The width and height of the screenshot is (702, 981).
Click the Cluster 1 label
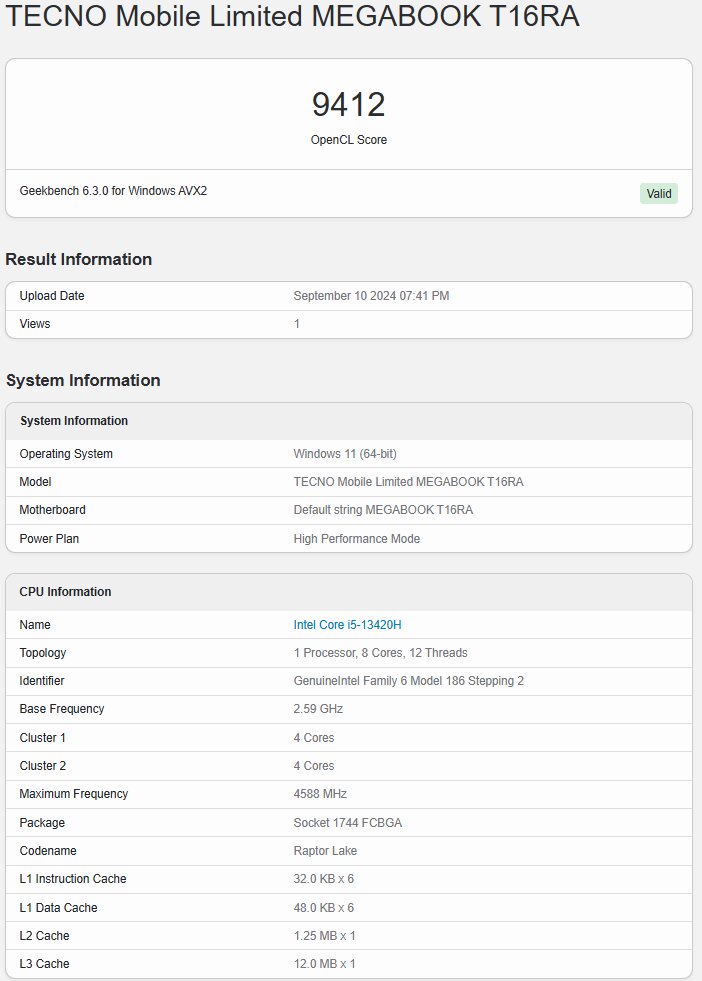(x=43, y=737)
